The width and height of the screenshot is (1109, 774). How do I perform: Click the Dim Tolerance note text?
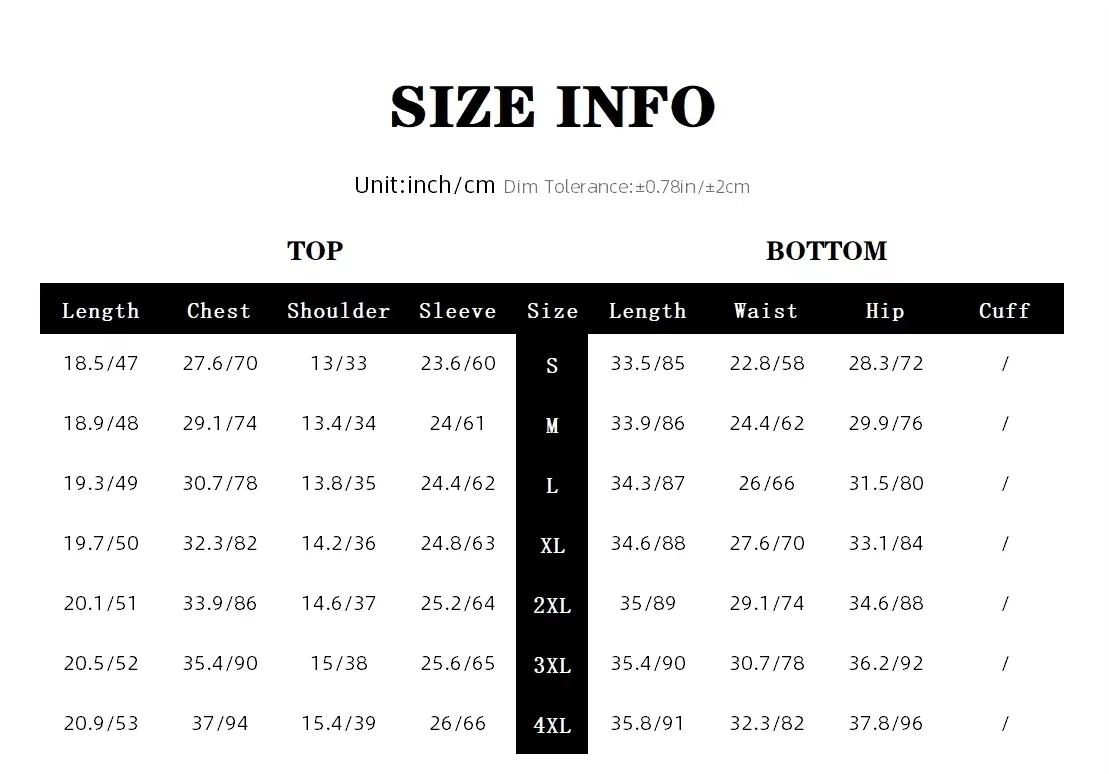[626, 187]
